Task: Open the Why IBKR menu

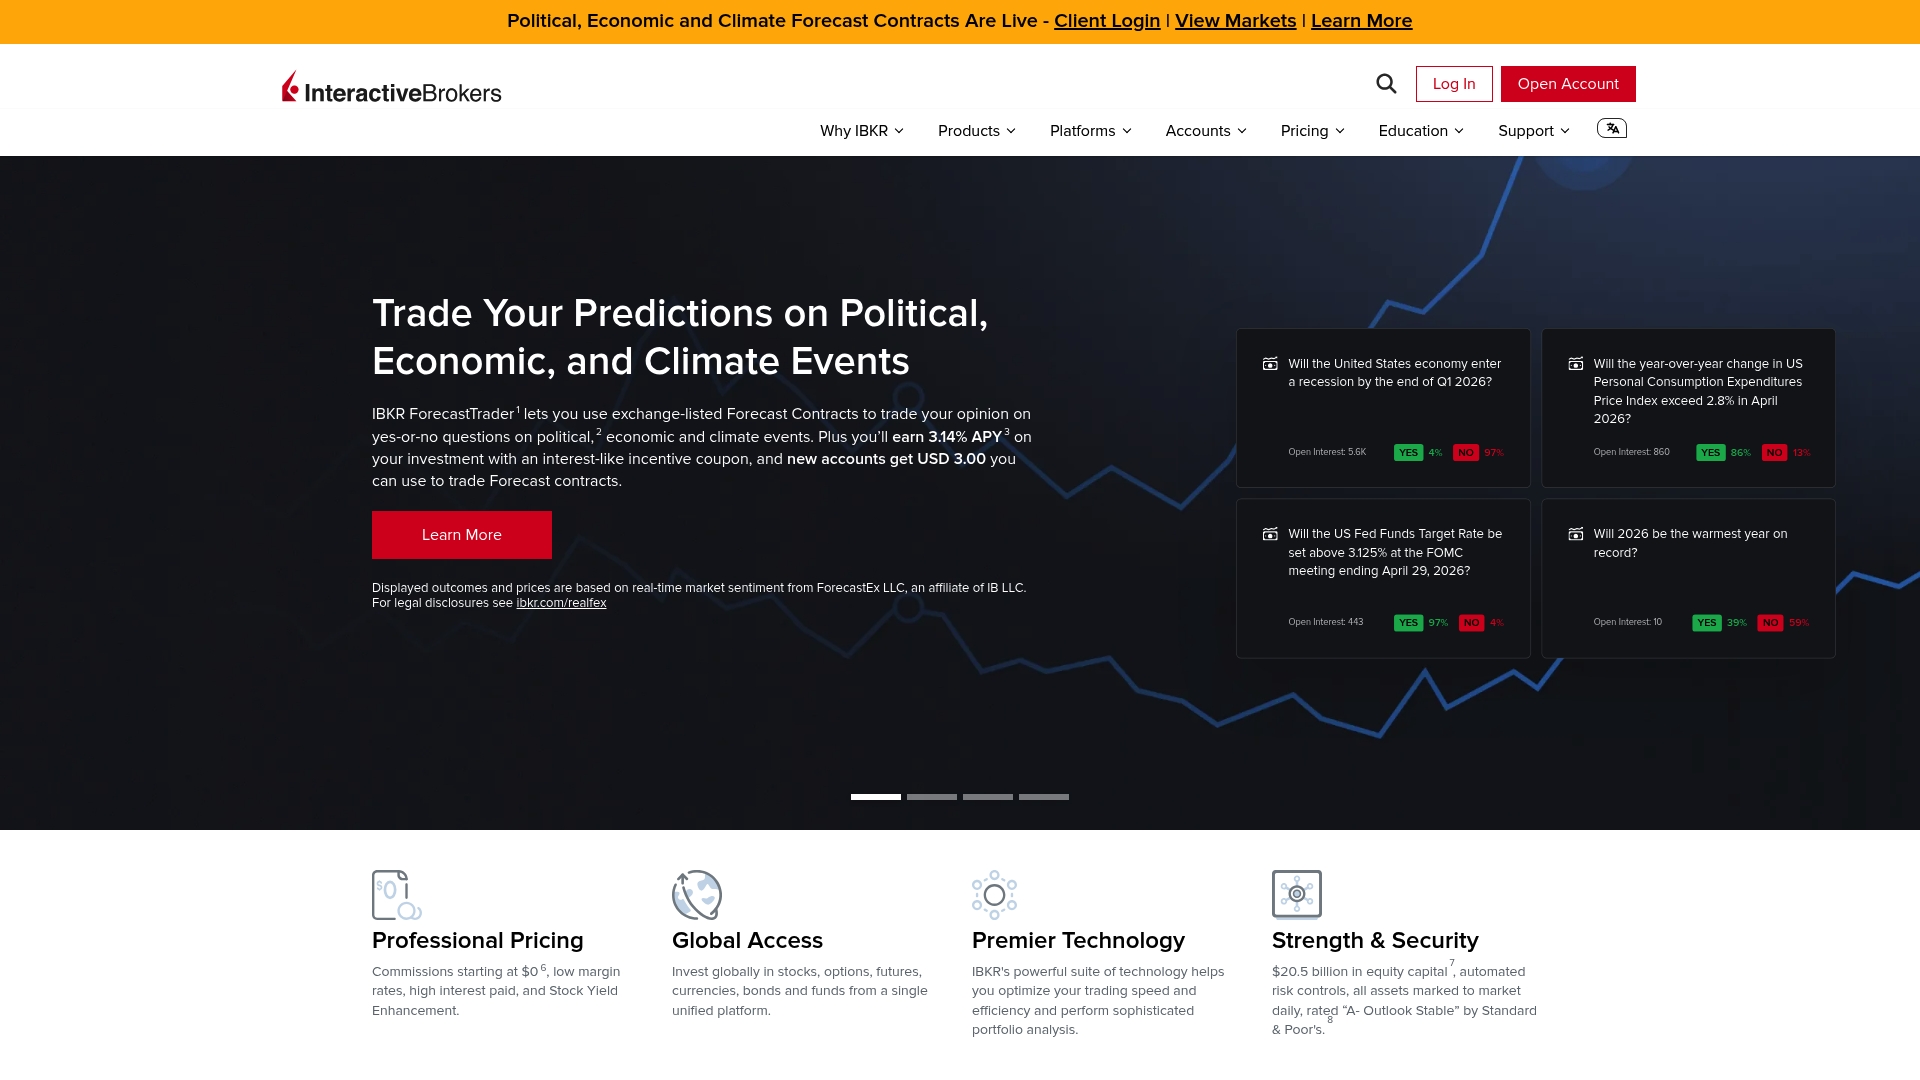Action: 861,131
